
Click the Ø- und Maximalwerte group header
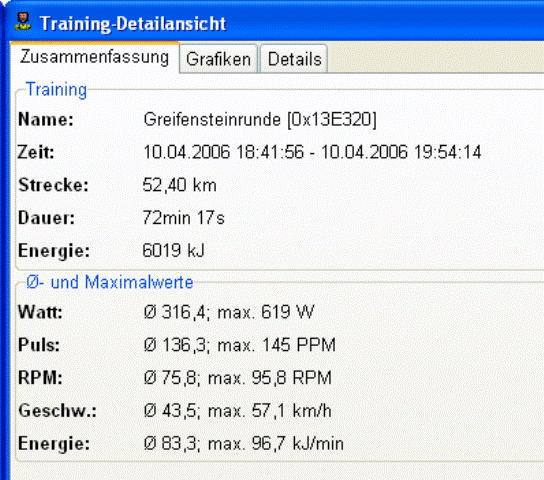[110, 282]
